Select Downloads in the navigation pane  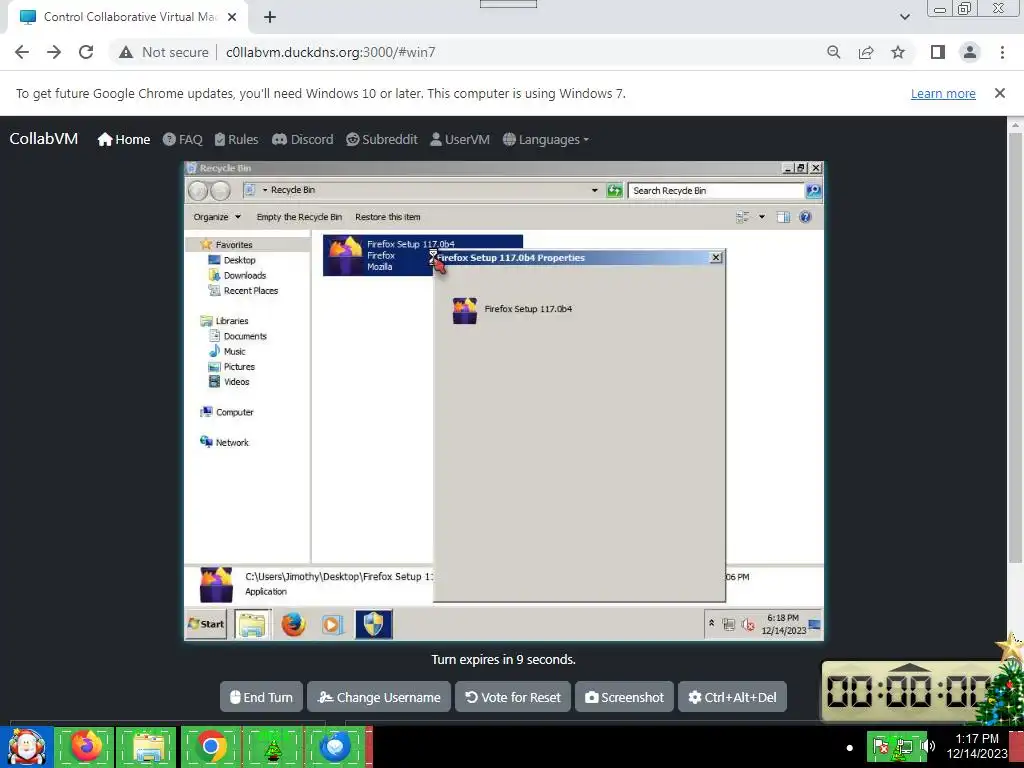245,276
